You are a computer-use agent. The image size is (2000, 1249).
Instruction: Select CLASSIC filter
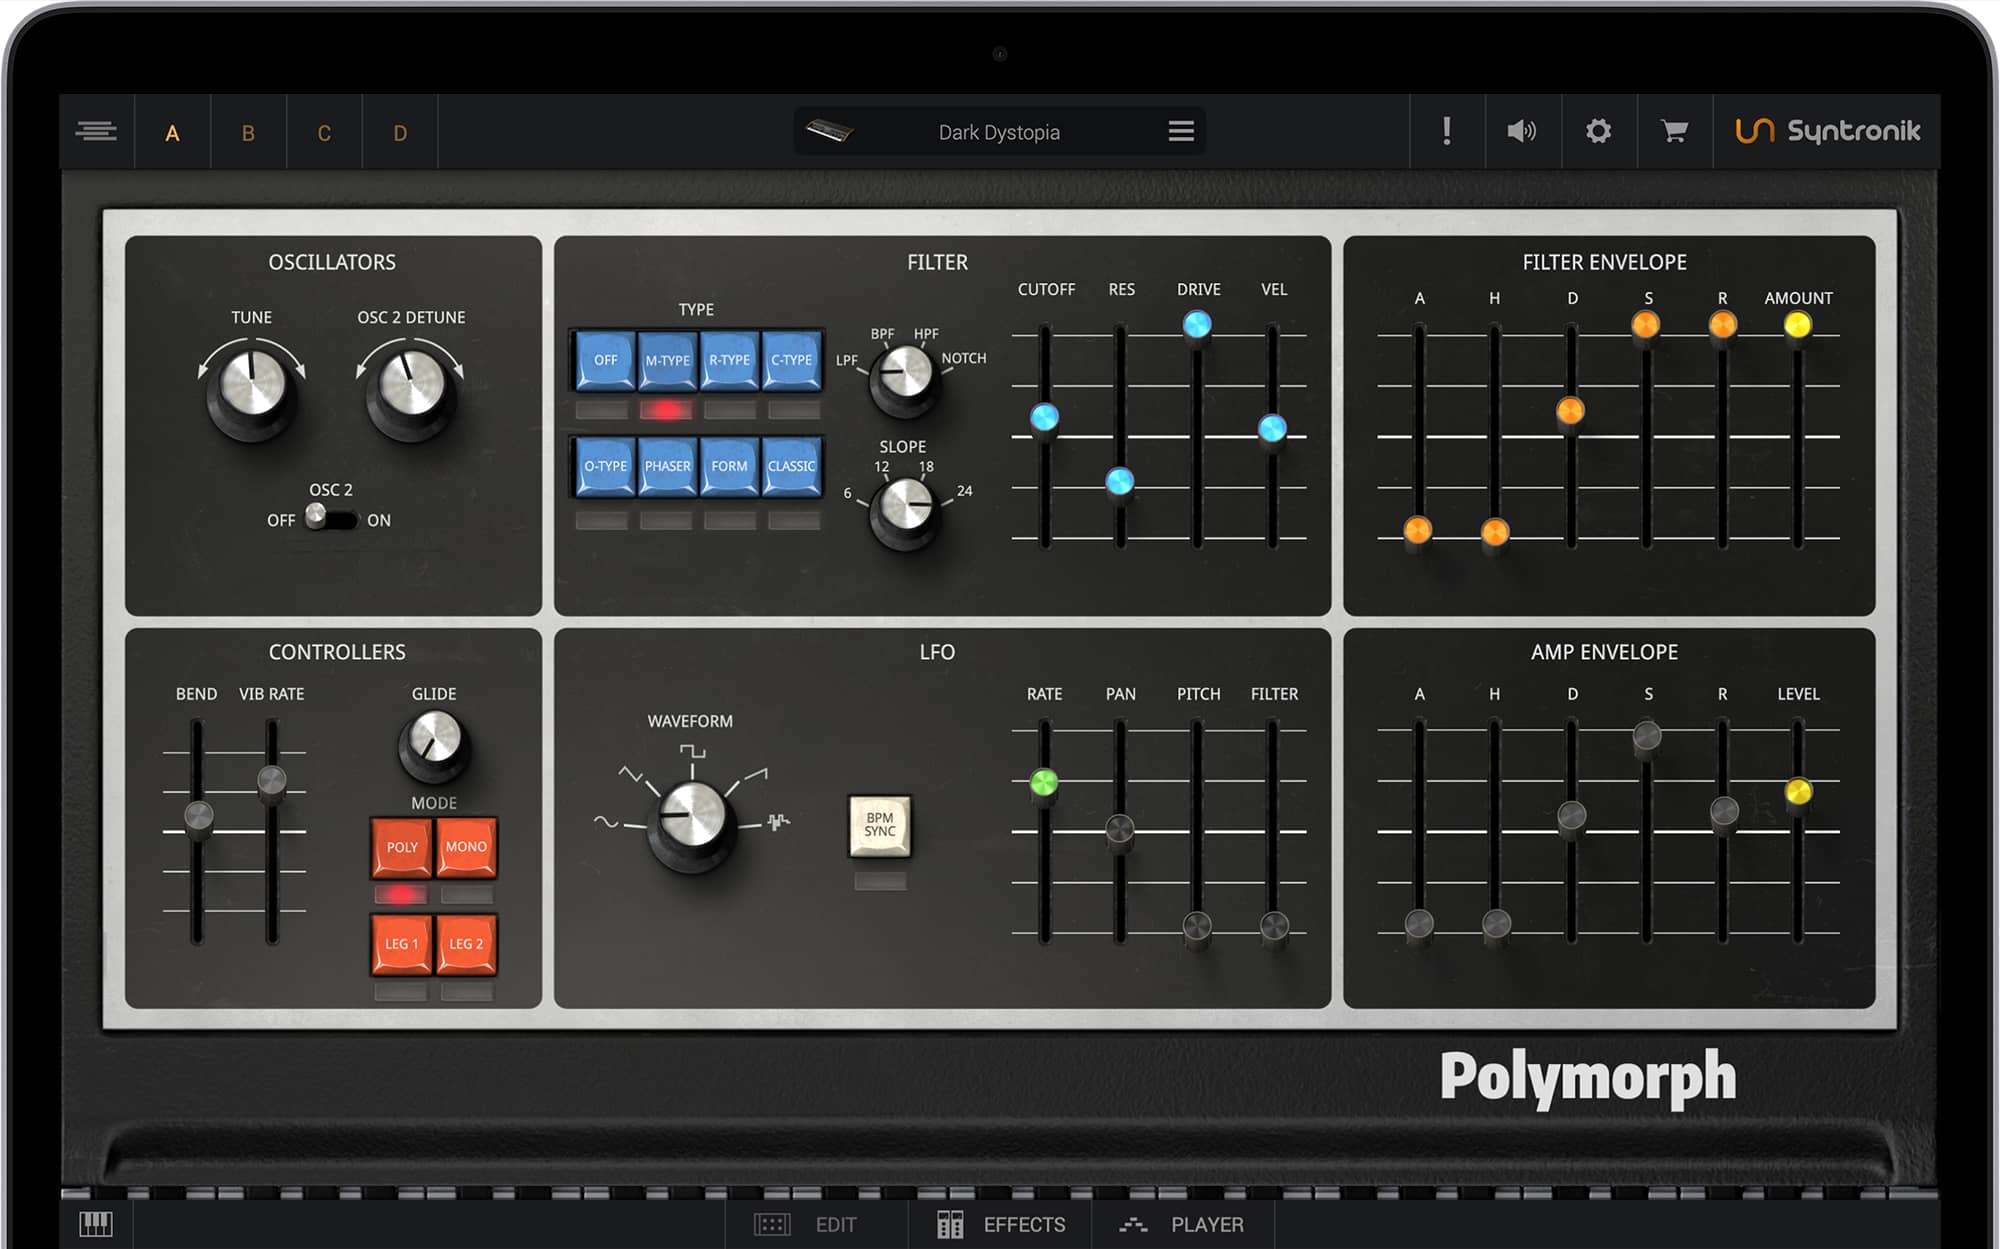click(791, 466)
